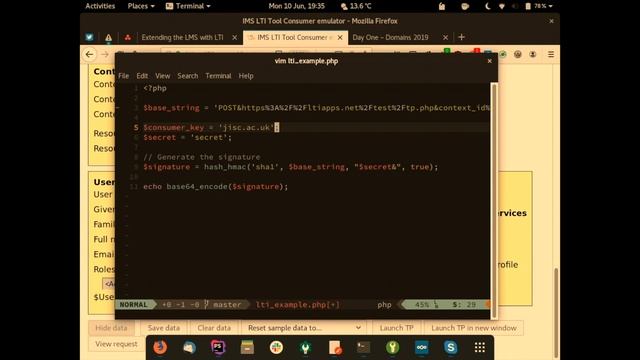Screen dimensions: 640x360
Task: Open the document viewer app in dock
Action: (335, 347)
